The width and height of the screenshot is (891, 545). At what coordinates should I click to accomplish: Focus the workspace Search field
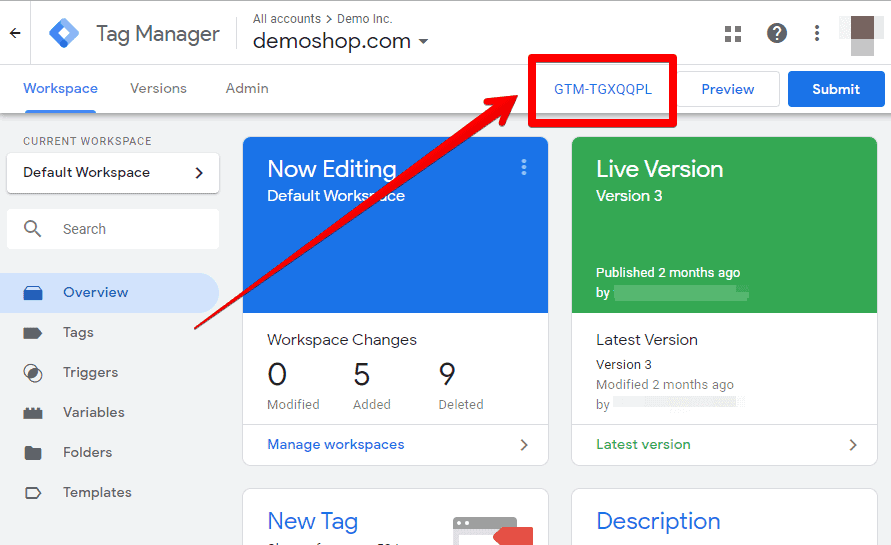pyautogui.click(x=113, y=229)
